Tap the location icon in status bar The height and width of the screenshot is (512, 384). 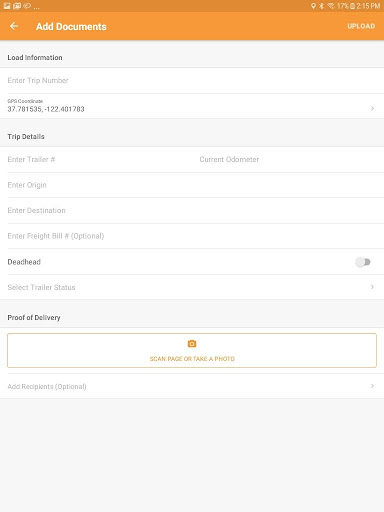tap(313, 6)
